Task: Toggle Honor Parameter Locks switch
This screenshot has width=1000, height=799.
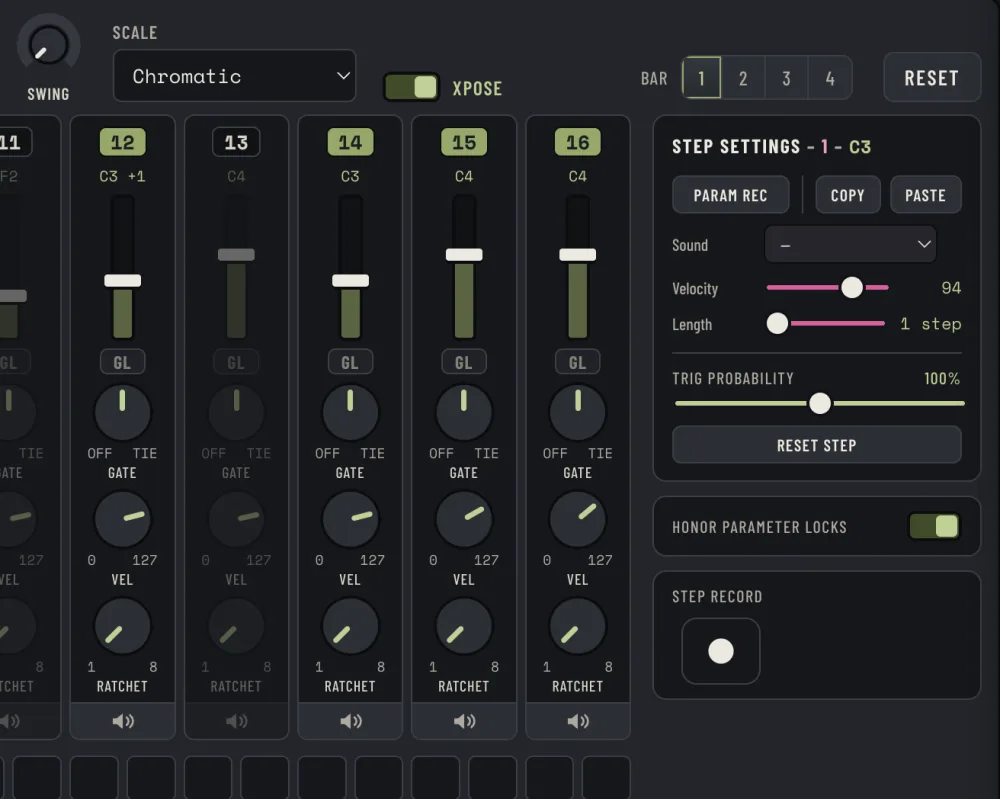Action: pyautogui.click(x=934, y=527)
